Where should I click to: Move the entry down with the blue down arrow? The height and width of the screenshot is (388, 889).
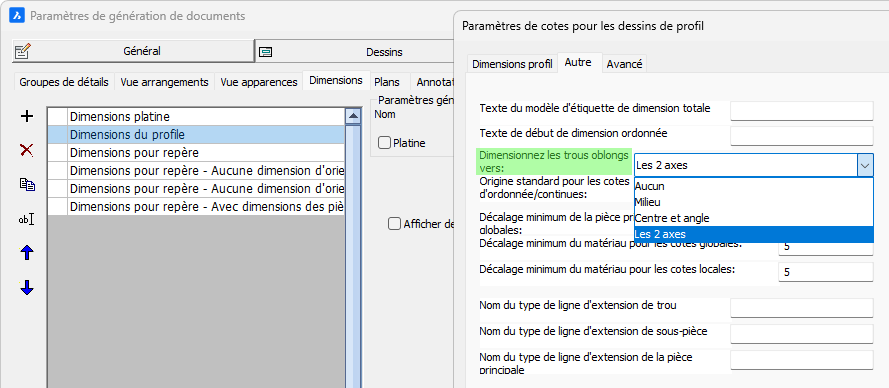[27, 288]
